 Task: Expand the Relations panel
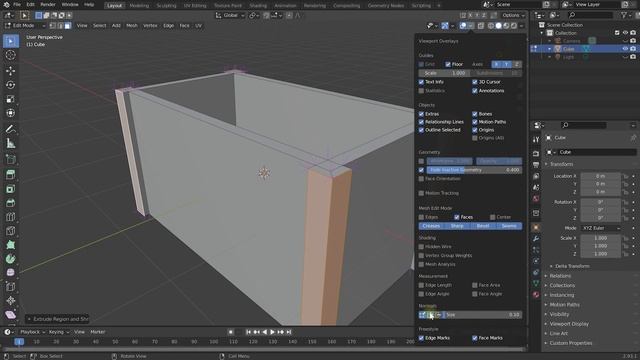(x=560, y=276)
